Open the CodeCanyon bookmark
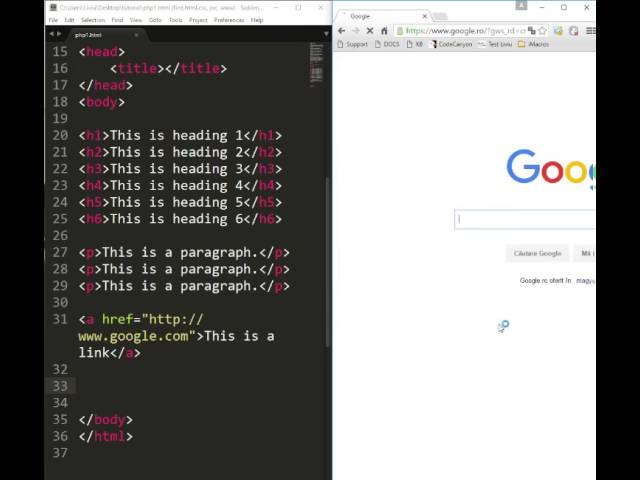Screen dimensions: 640x480 click(x=451, y=44)
